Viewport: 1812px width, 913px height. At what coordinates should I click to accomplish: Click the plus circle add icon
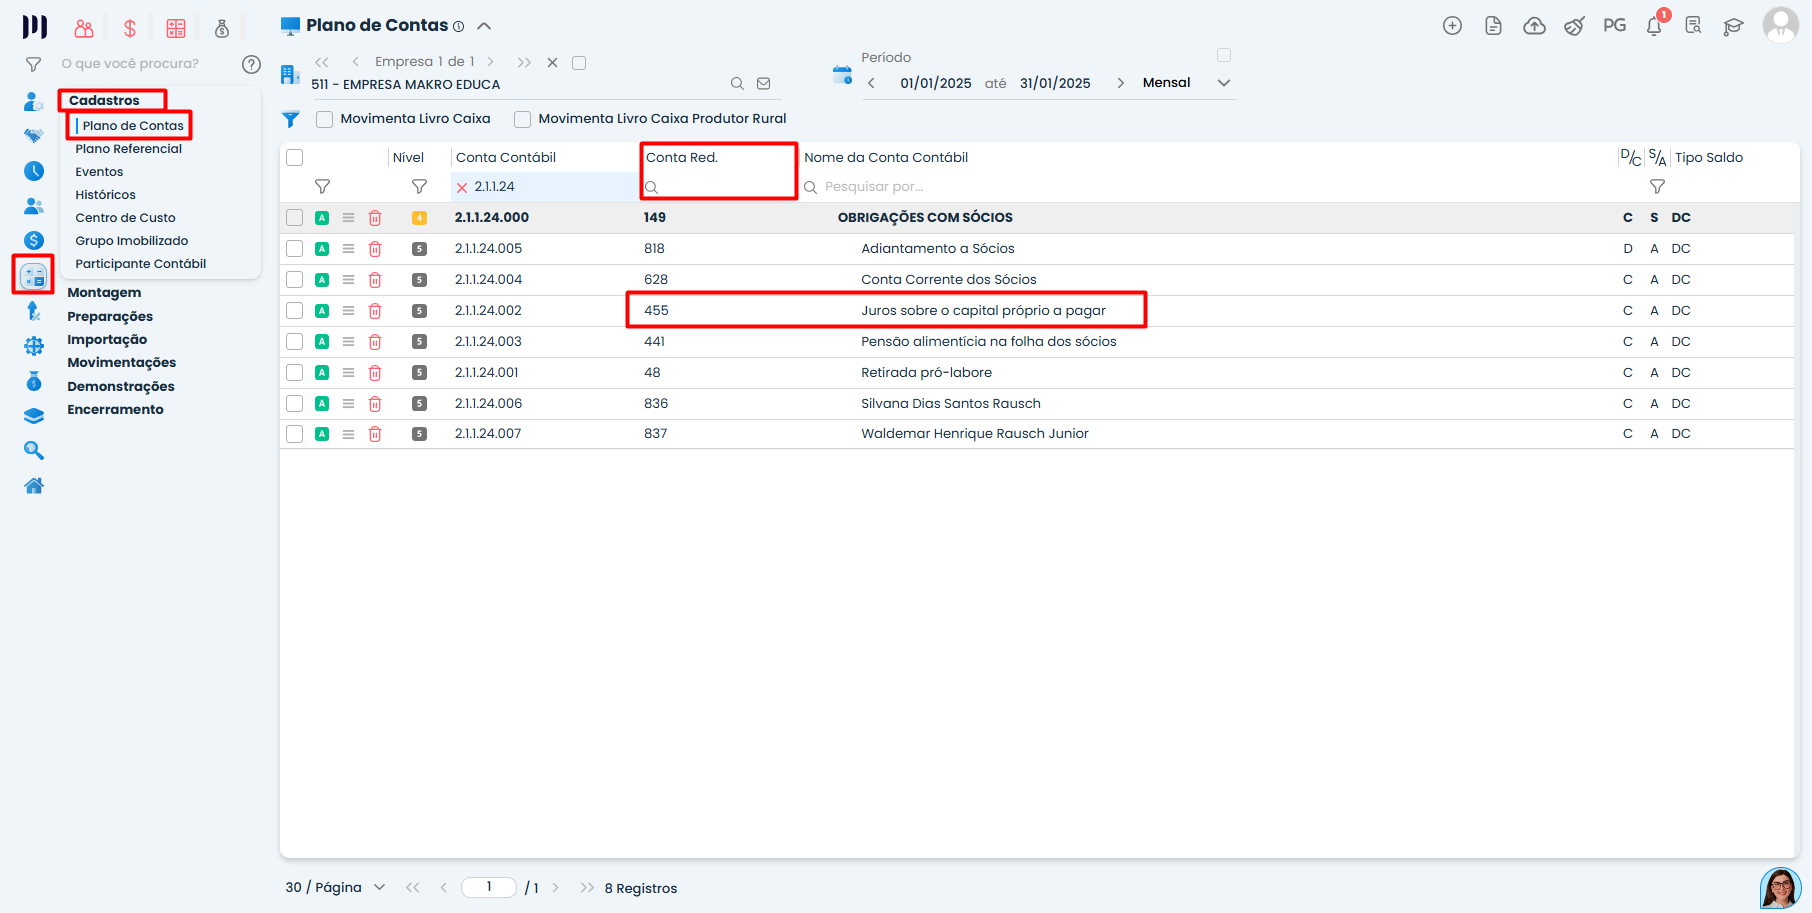[1452, 26]
